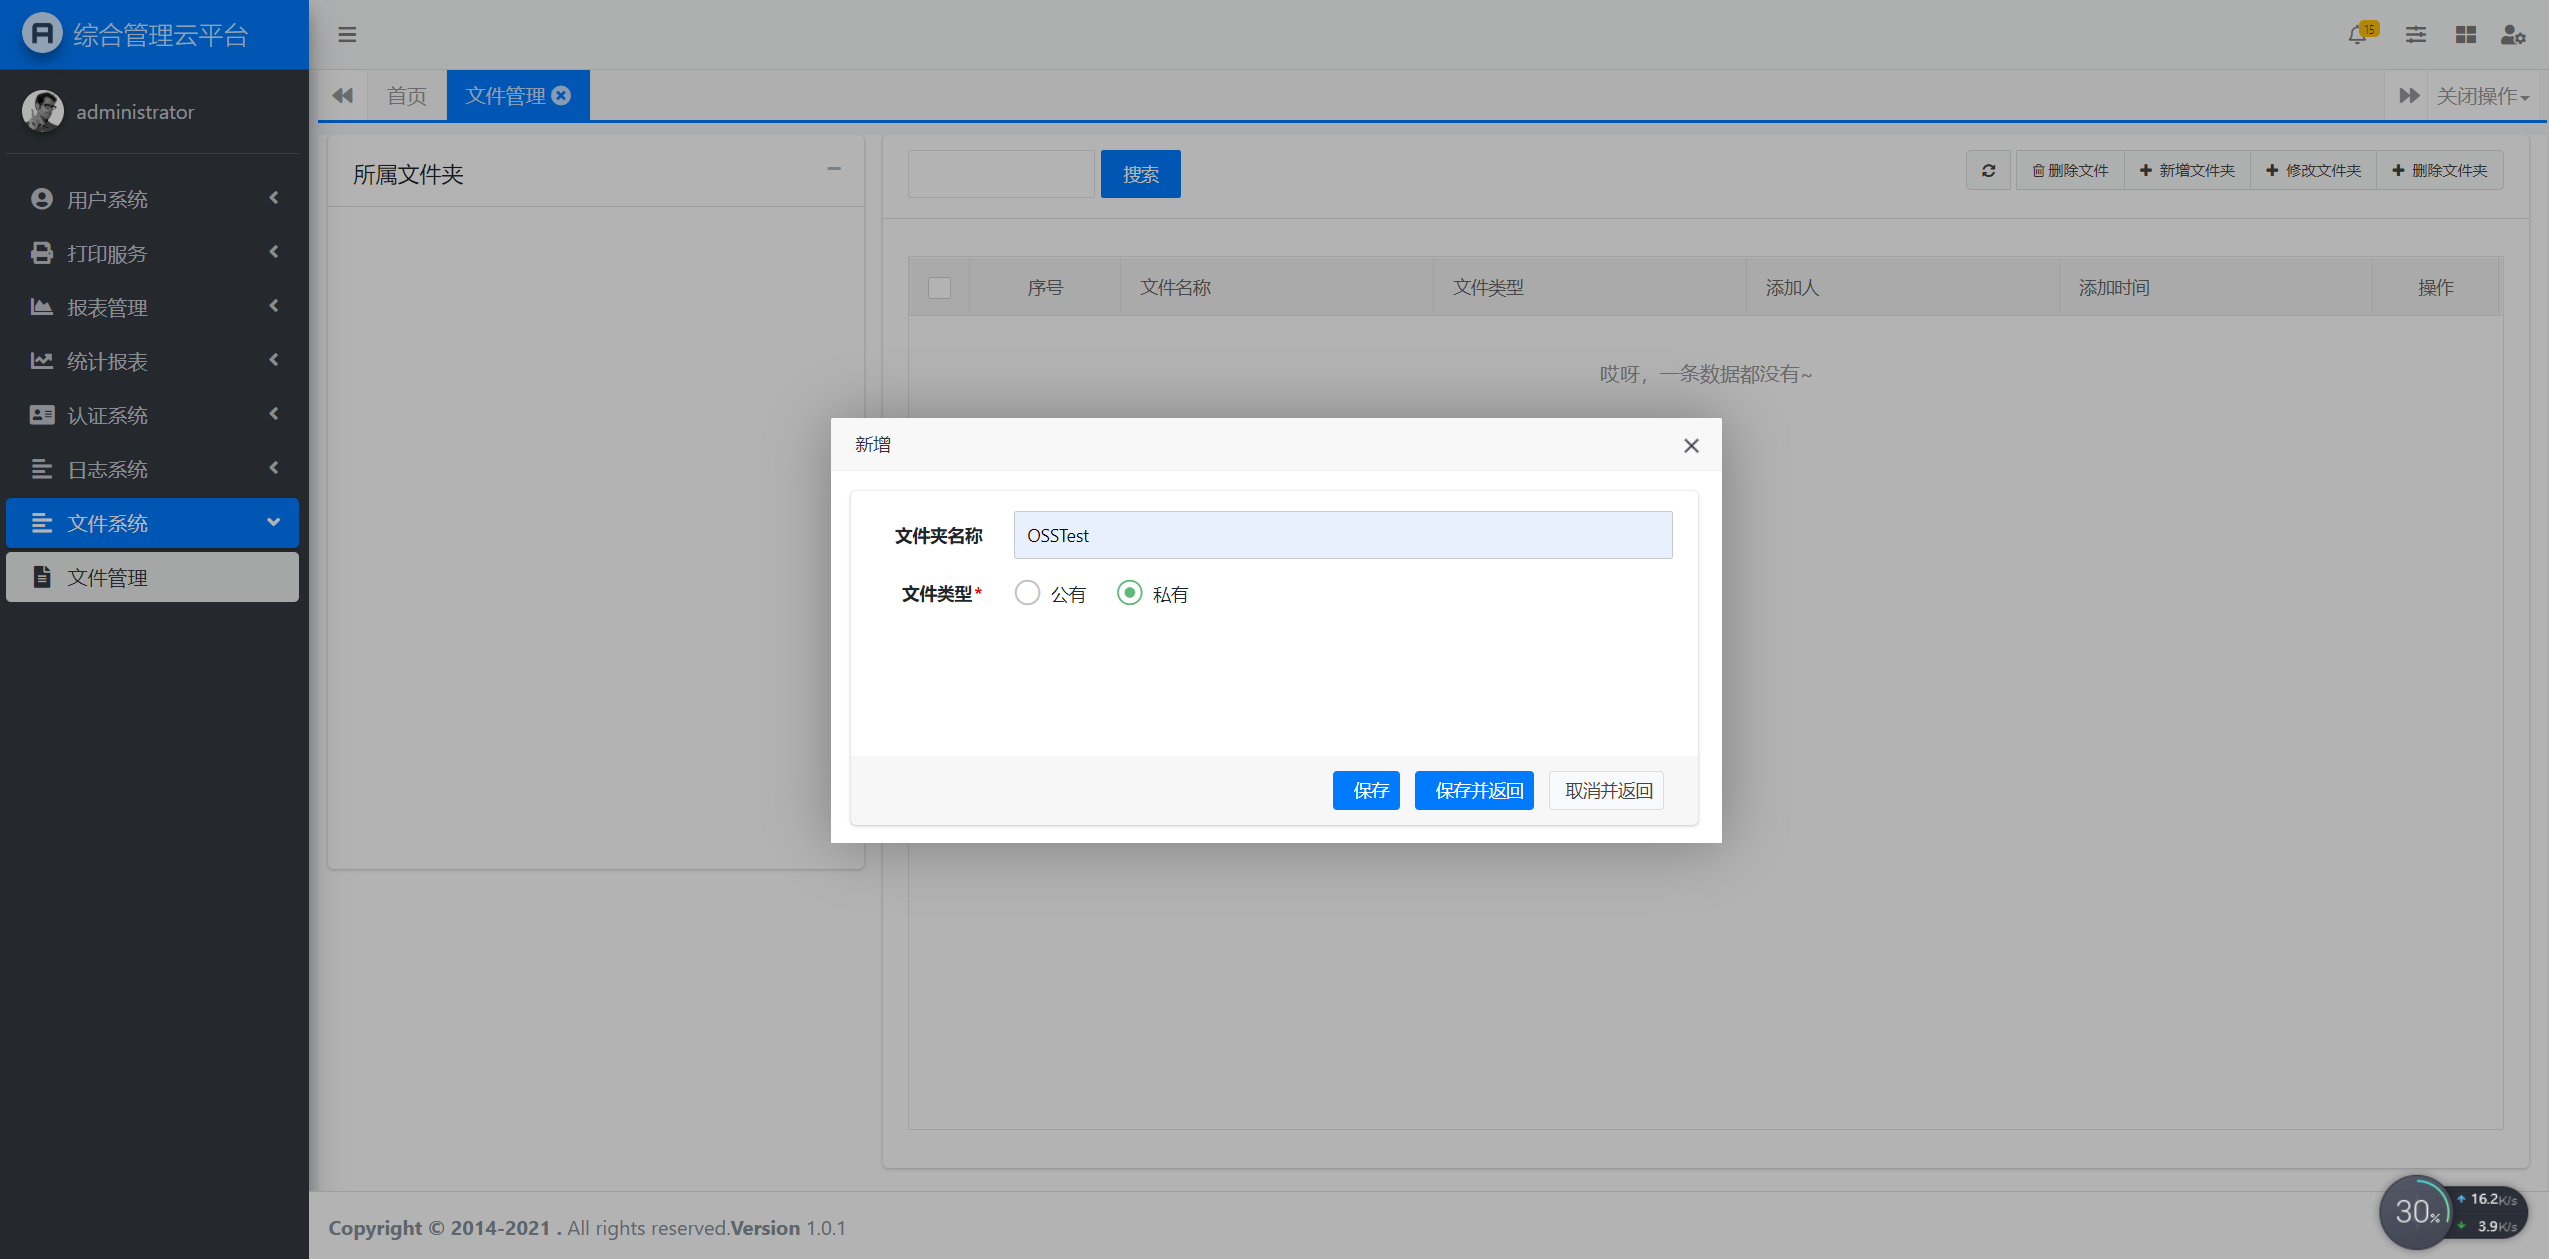The image size is (2549, 1259).
Task: Click the administrator username text
Action: (135, 112)
